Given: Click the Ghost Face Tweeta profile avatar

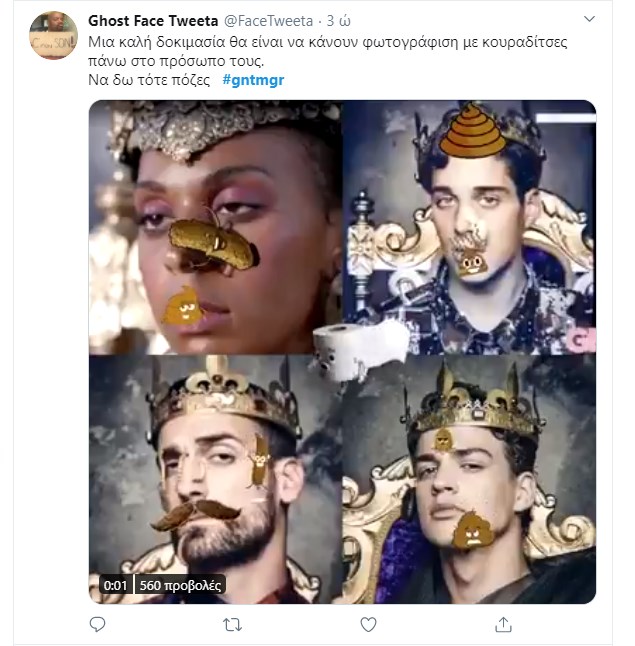Looking at the screenshot, I should pos(53,36).
